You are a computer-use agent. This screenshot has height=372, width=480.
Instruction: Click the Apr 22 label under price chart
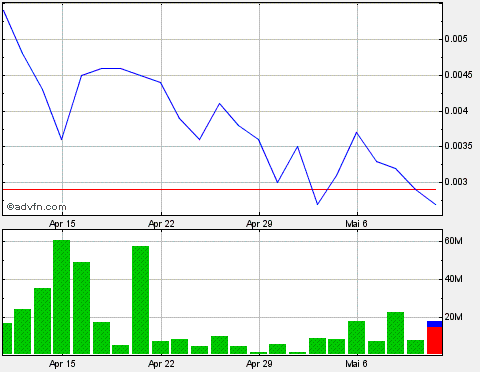coord(161,224)
